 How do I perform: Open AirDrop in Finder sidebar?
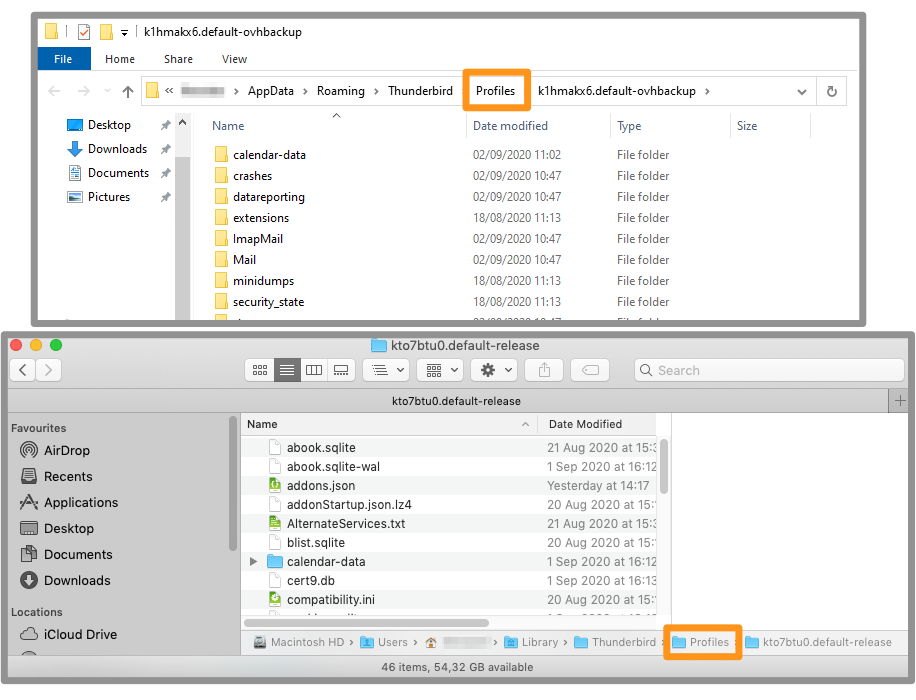pyautogui.click(x=66, y=451)
